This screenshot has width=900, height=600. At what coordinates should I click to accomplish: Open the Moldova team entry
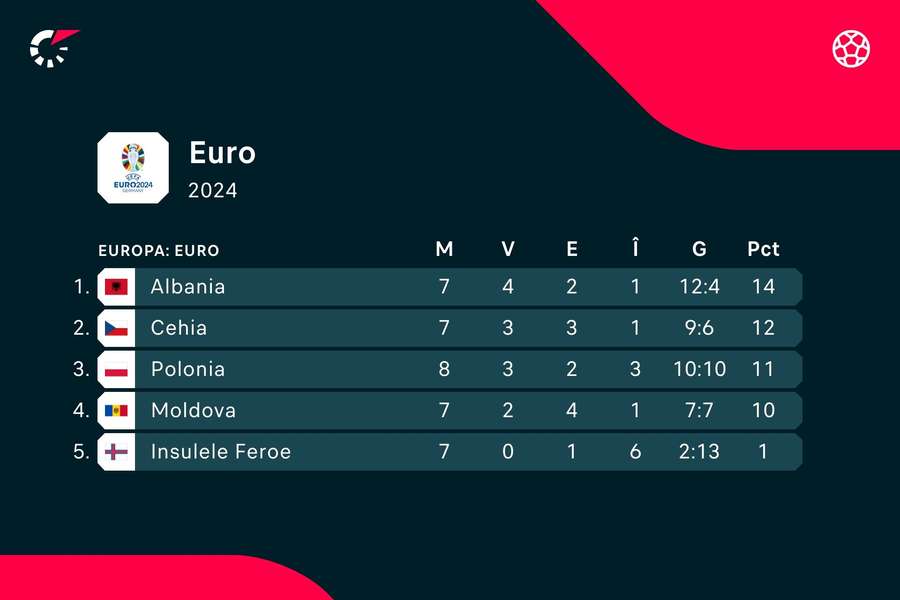(x=450, y=411)
